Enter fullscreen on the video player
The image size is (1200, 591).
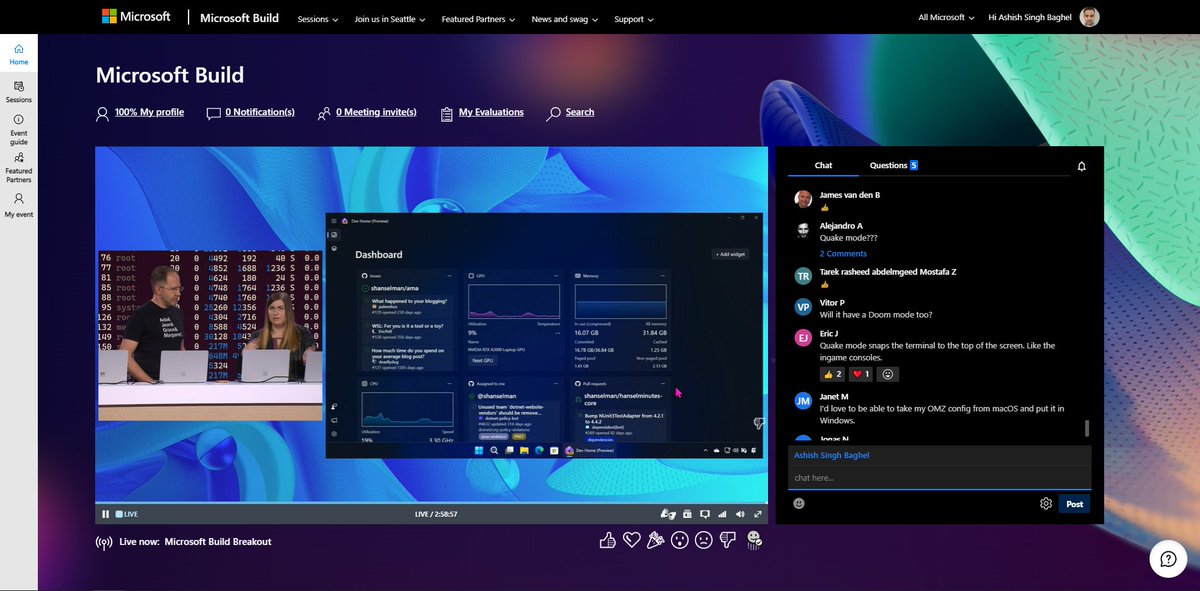point(758,514)
